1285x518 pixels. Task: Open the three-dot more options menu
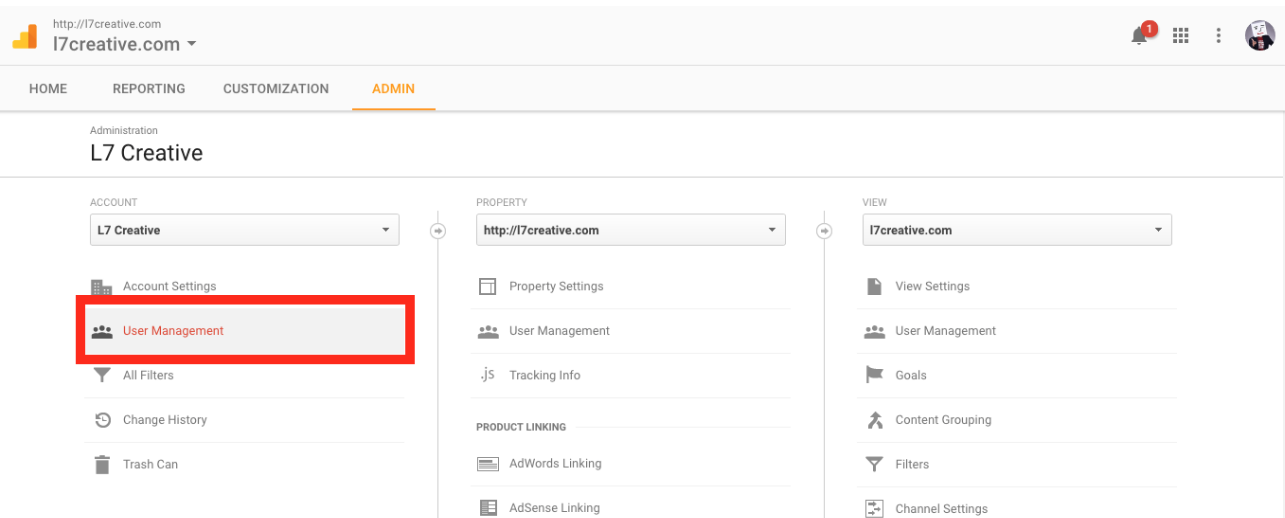pyautogui.click(x=1218, y=35)
